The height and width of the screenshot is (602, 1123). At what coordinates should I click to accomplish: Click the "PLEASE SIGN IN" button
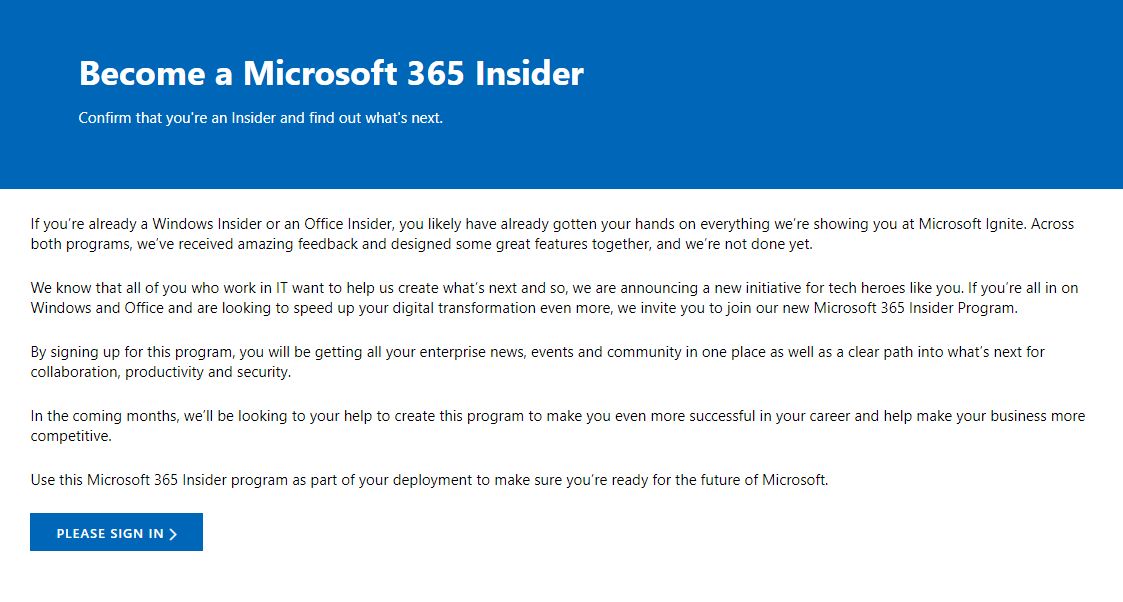coord(116,532)
